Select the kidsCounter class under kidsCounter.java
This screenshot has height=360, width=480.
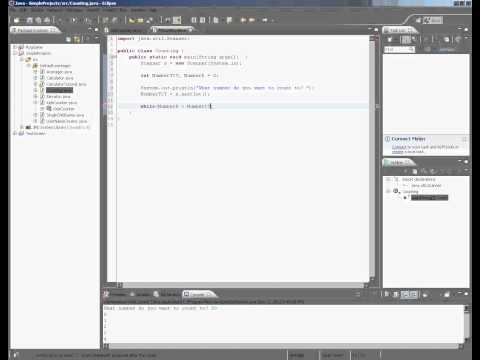click(x=63, y=109)
